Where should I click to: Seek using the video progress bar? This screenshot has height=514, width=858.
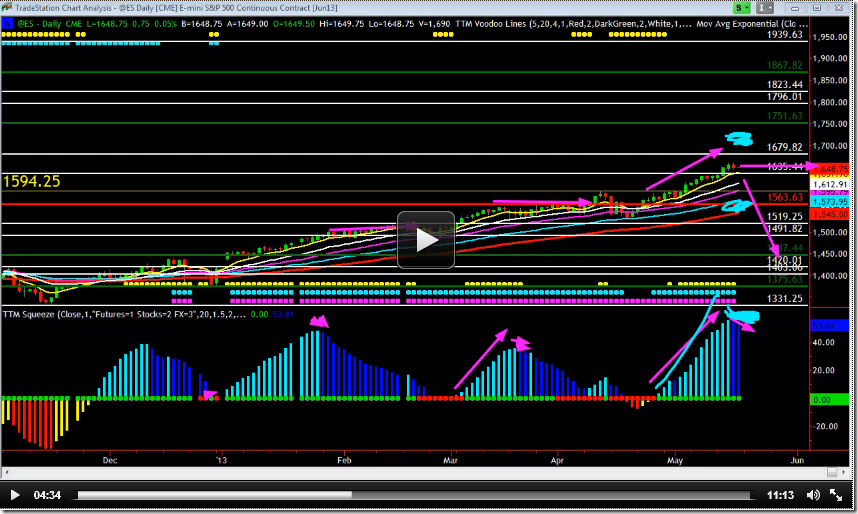click(413, 495)
